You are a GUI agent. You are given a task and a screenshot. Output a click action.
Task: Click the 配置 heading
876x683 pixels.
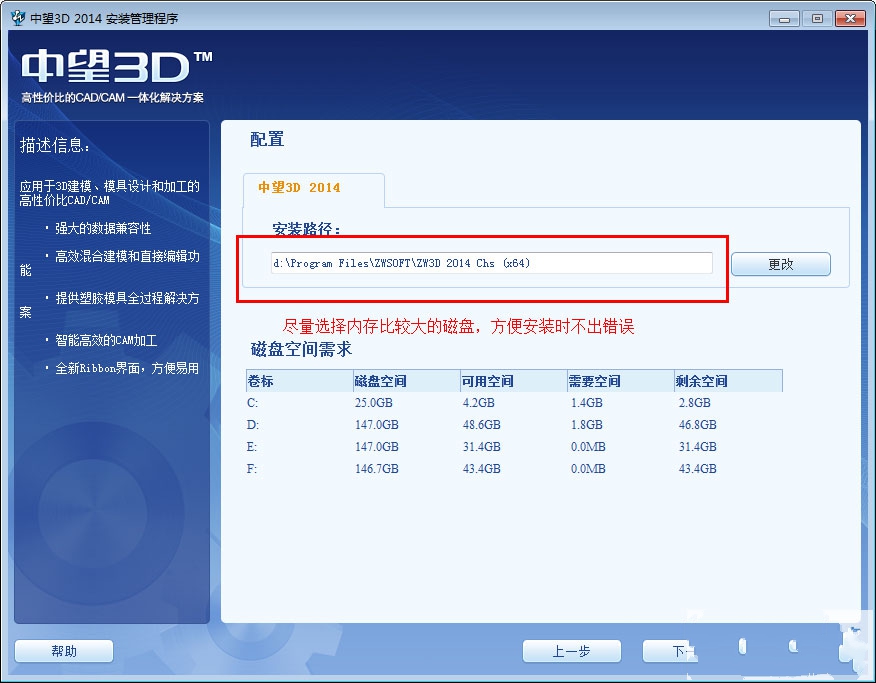tap(267, 139)
